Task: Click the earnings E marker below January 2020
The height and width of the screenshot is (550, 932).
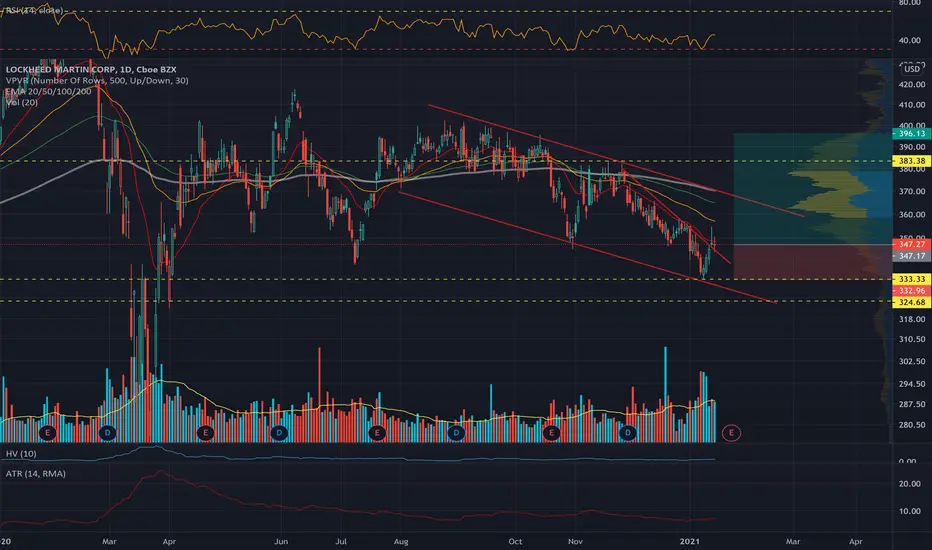Action: pos(48,433)
